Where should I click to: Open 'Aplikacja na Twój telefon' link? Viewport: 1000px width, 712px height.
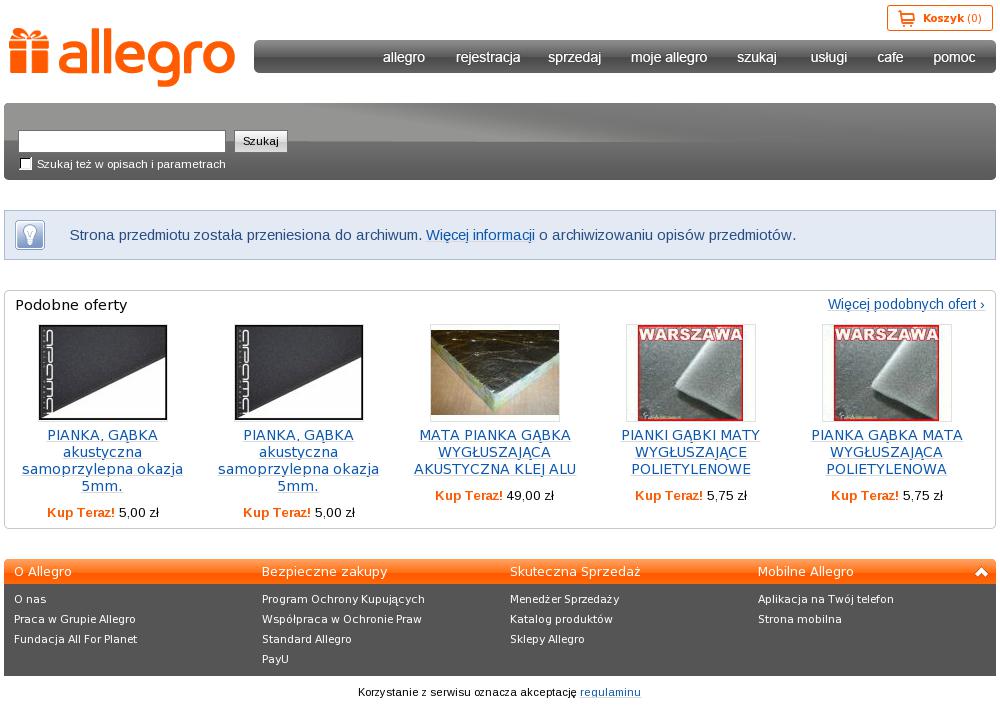point(826,599)
